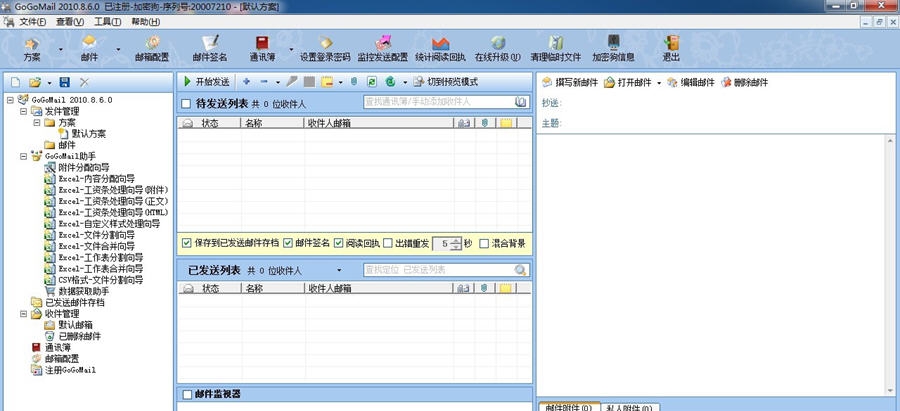This screenshot has height=411, width=900.
Task: Collapse the 发件管理 tree node
Action: (x=24, y=111)
